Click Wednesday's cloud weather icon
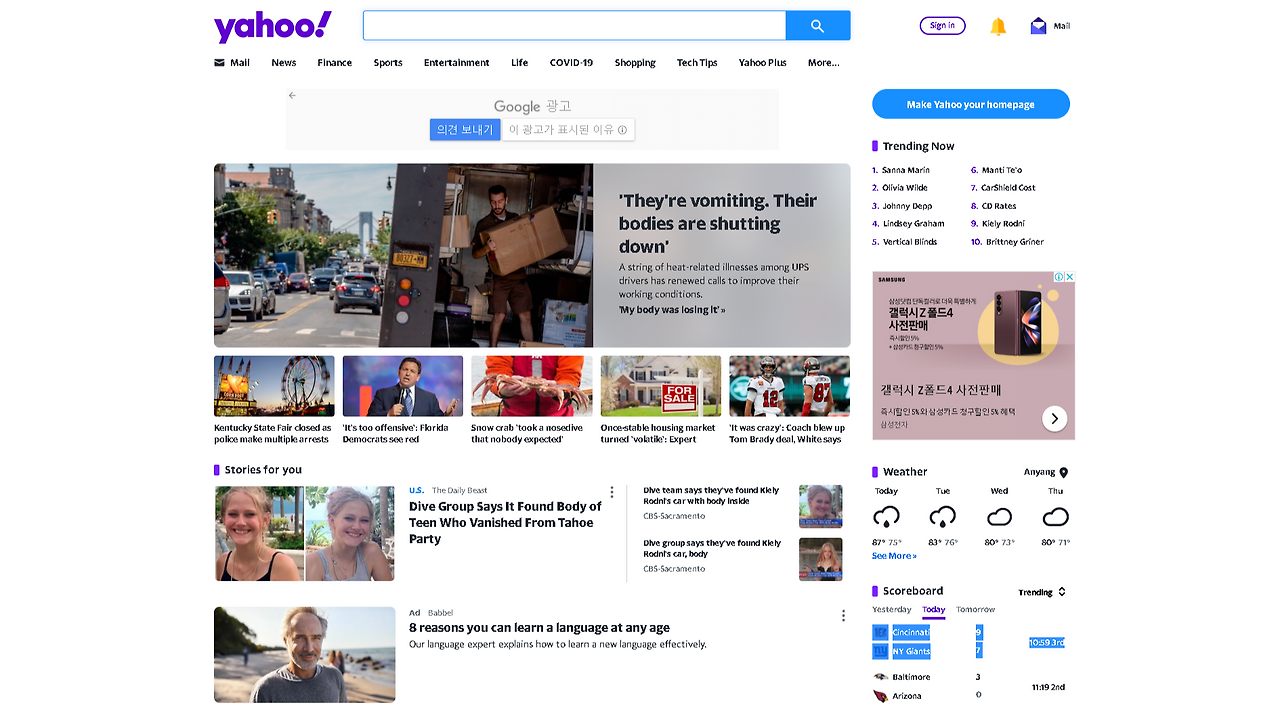This screenshot has width=1280, height=710. [x=999, y=517]
